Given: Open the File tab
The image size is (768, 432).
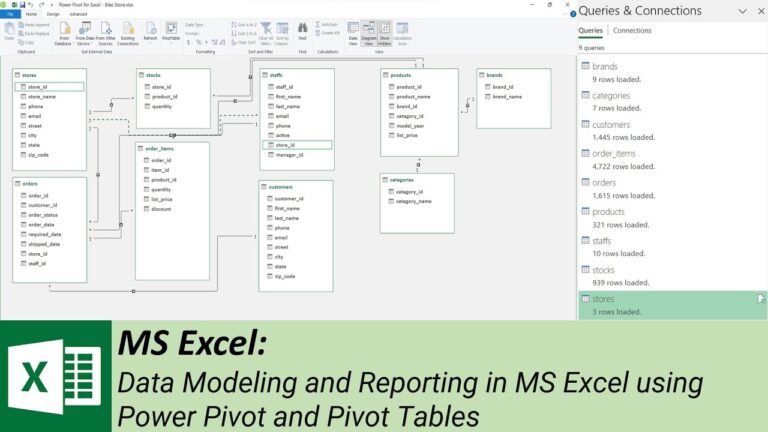Looking at the screenshot, I should [10, 14].
